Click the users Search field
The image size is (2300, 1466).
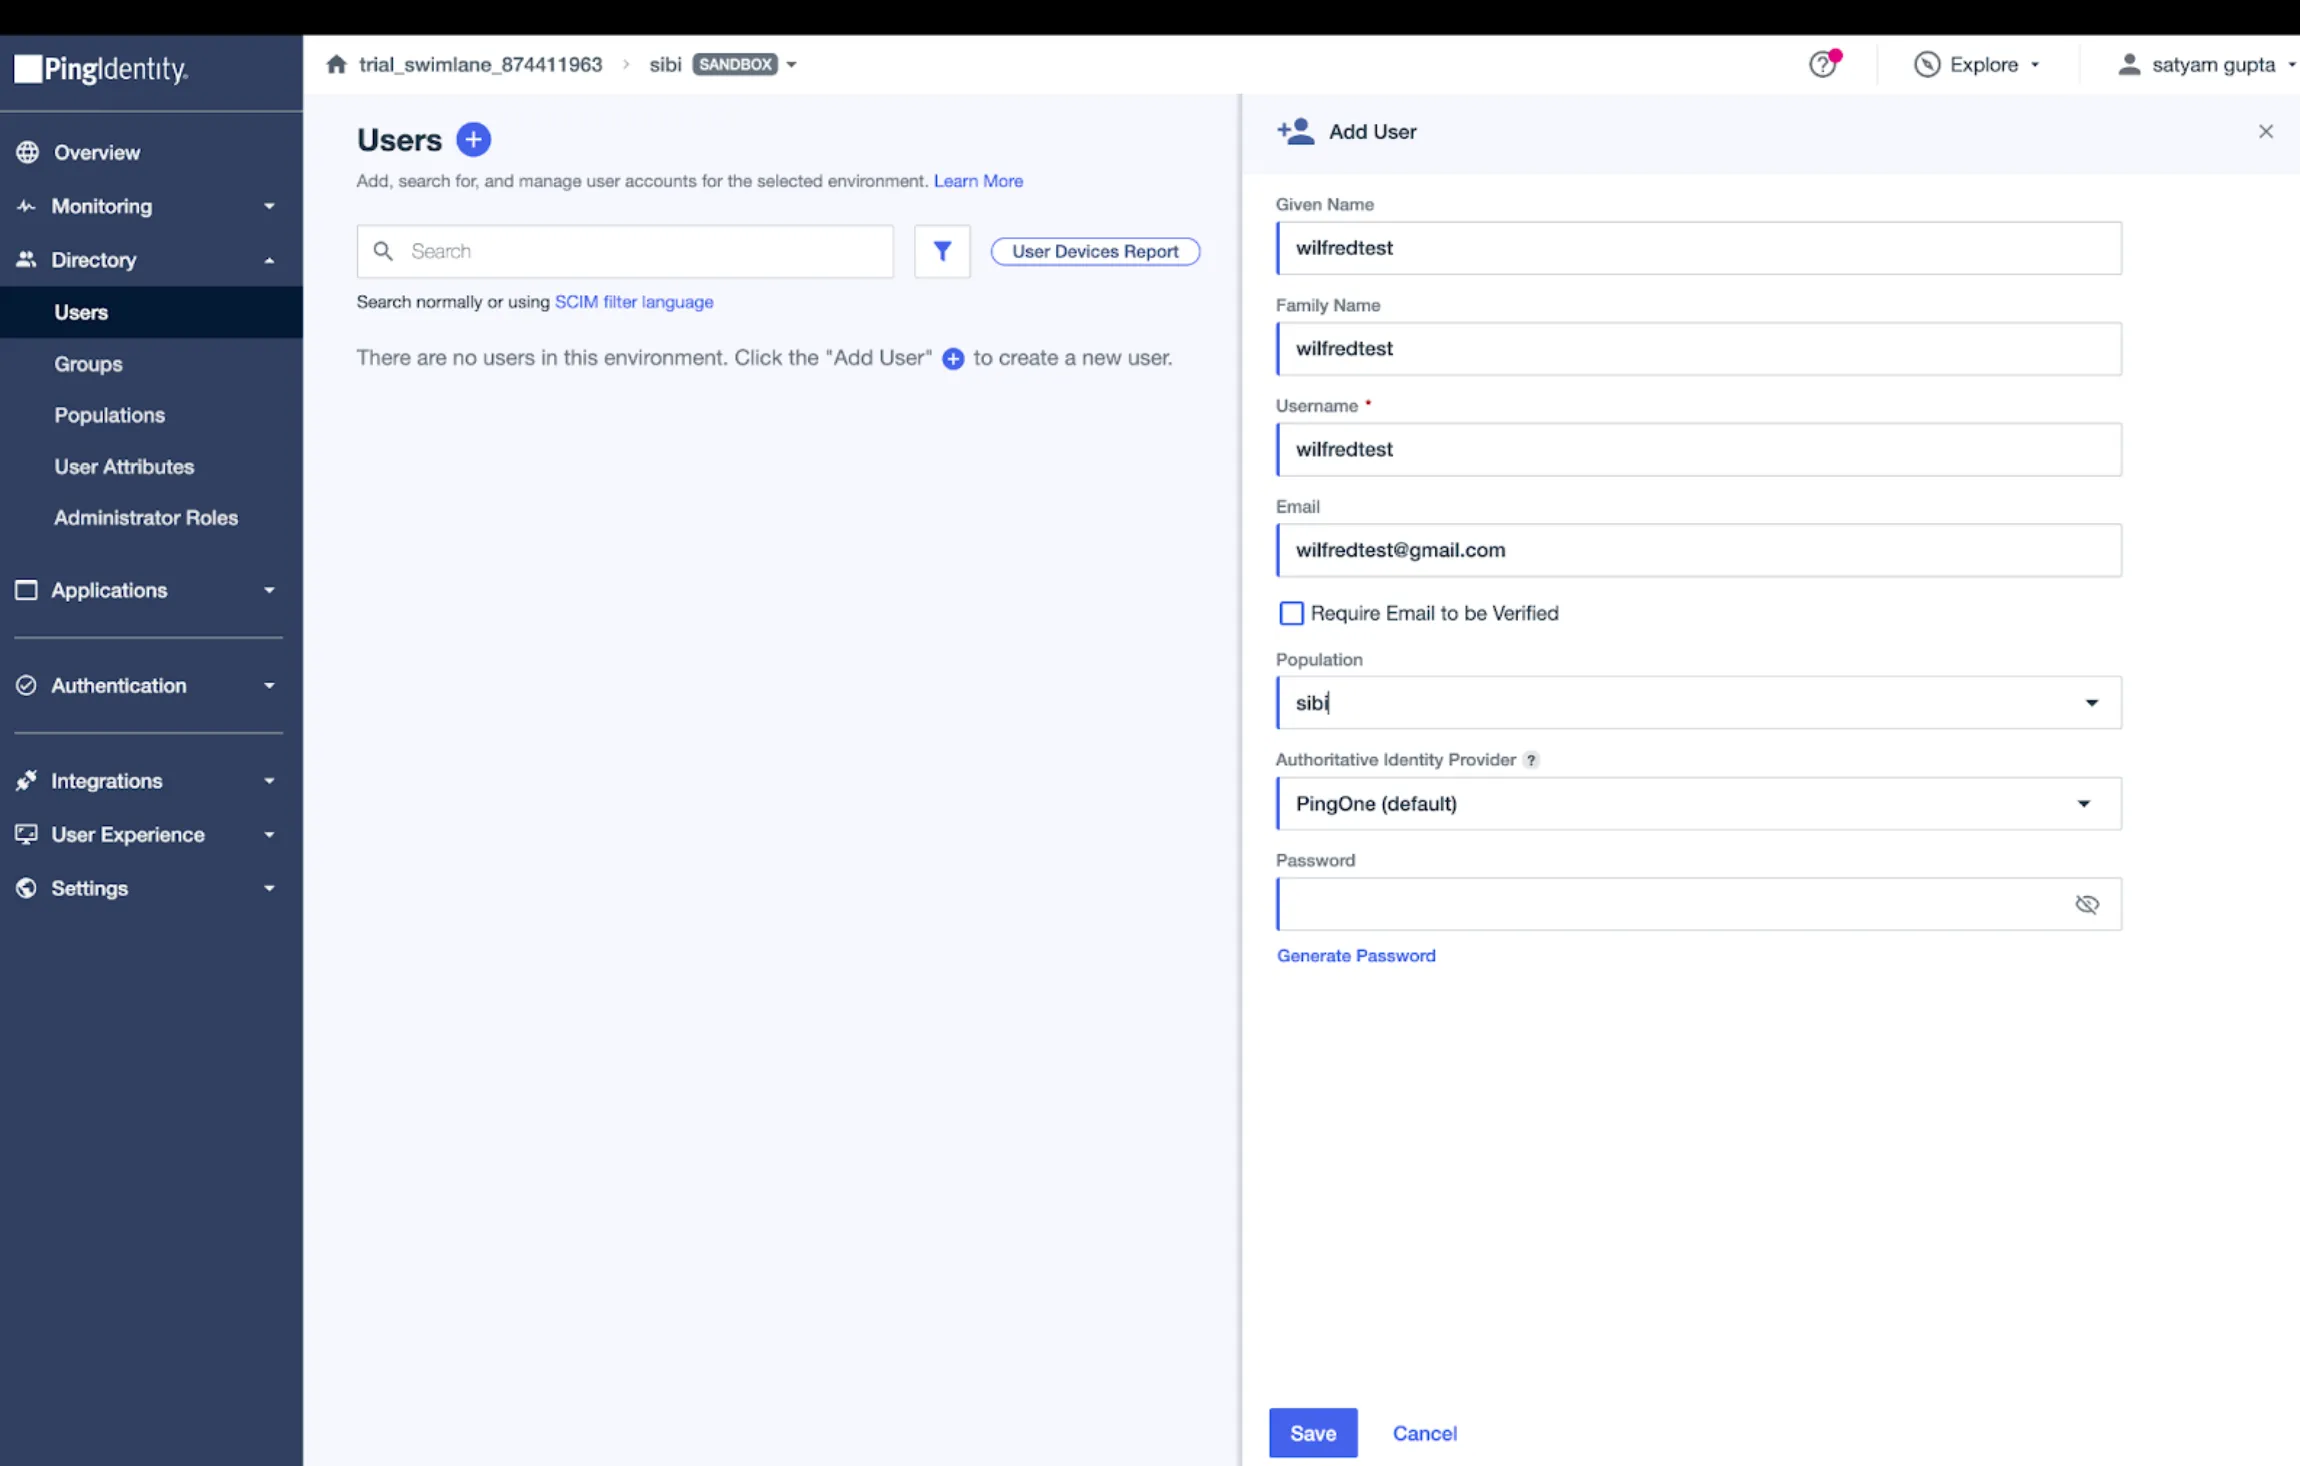point(625,251)
